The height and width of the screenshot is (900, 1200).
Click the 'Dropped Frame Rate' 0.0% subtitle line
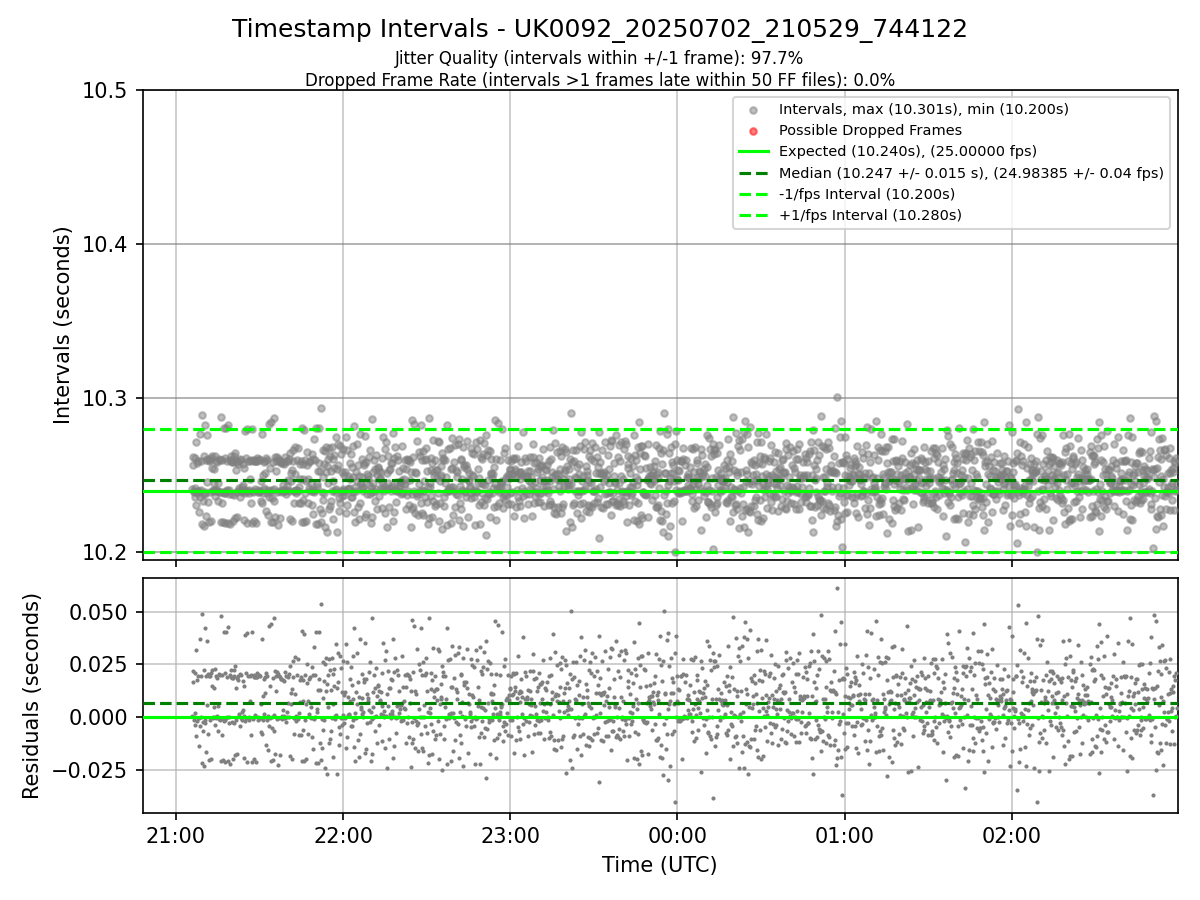click(600, 80)
